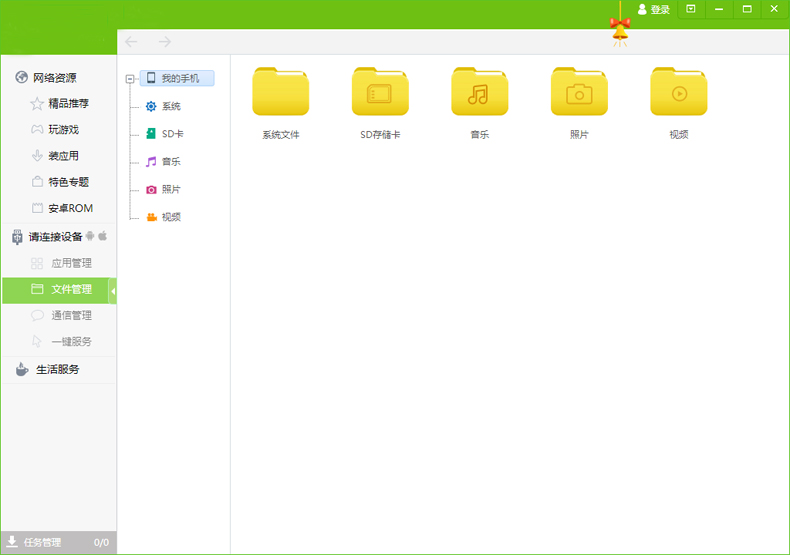Open 任务管理 at the bottom left
Viewport: 790px width, 555px height.
tap(42, 542)
